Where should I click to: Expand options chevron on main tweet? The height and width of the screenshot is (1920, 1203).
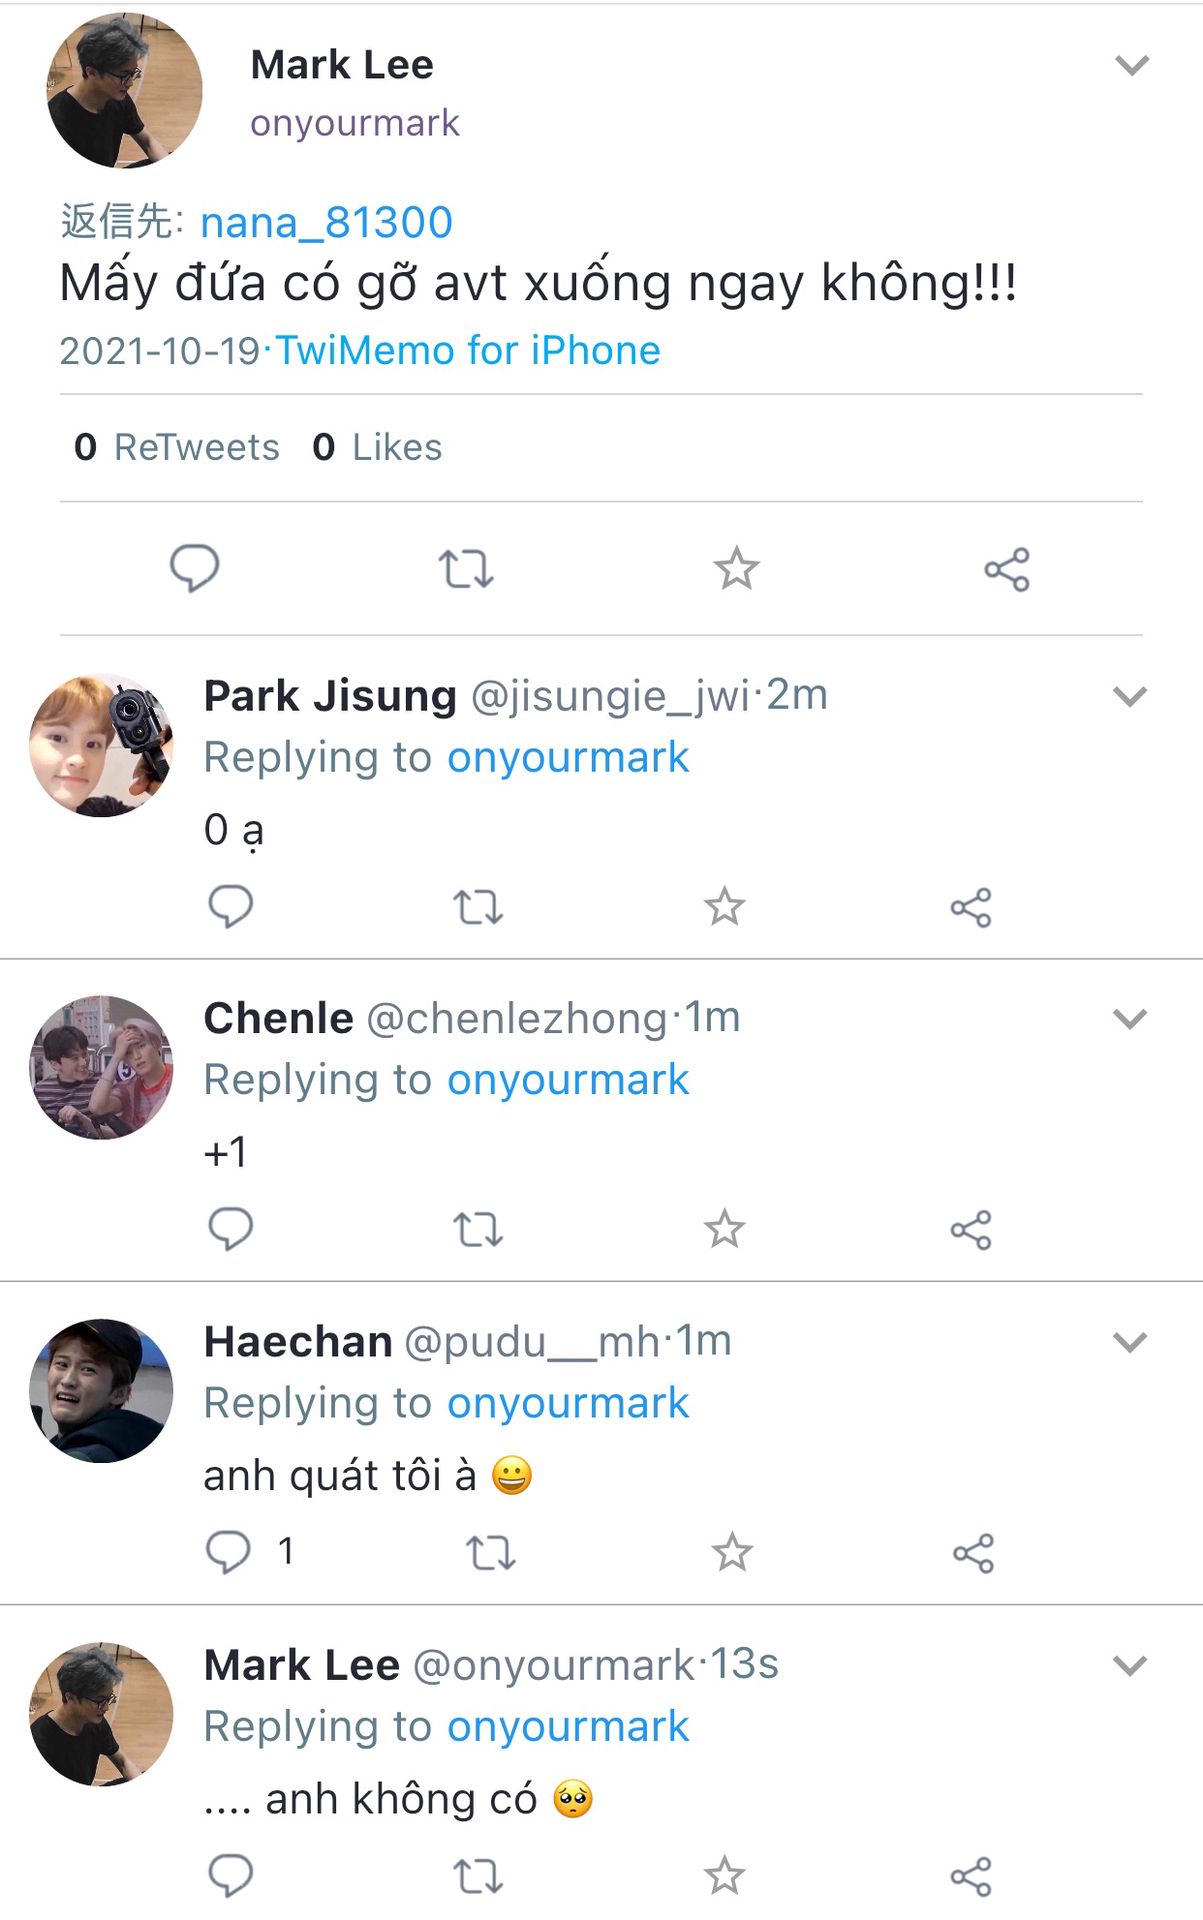pos(1132,66)
